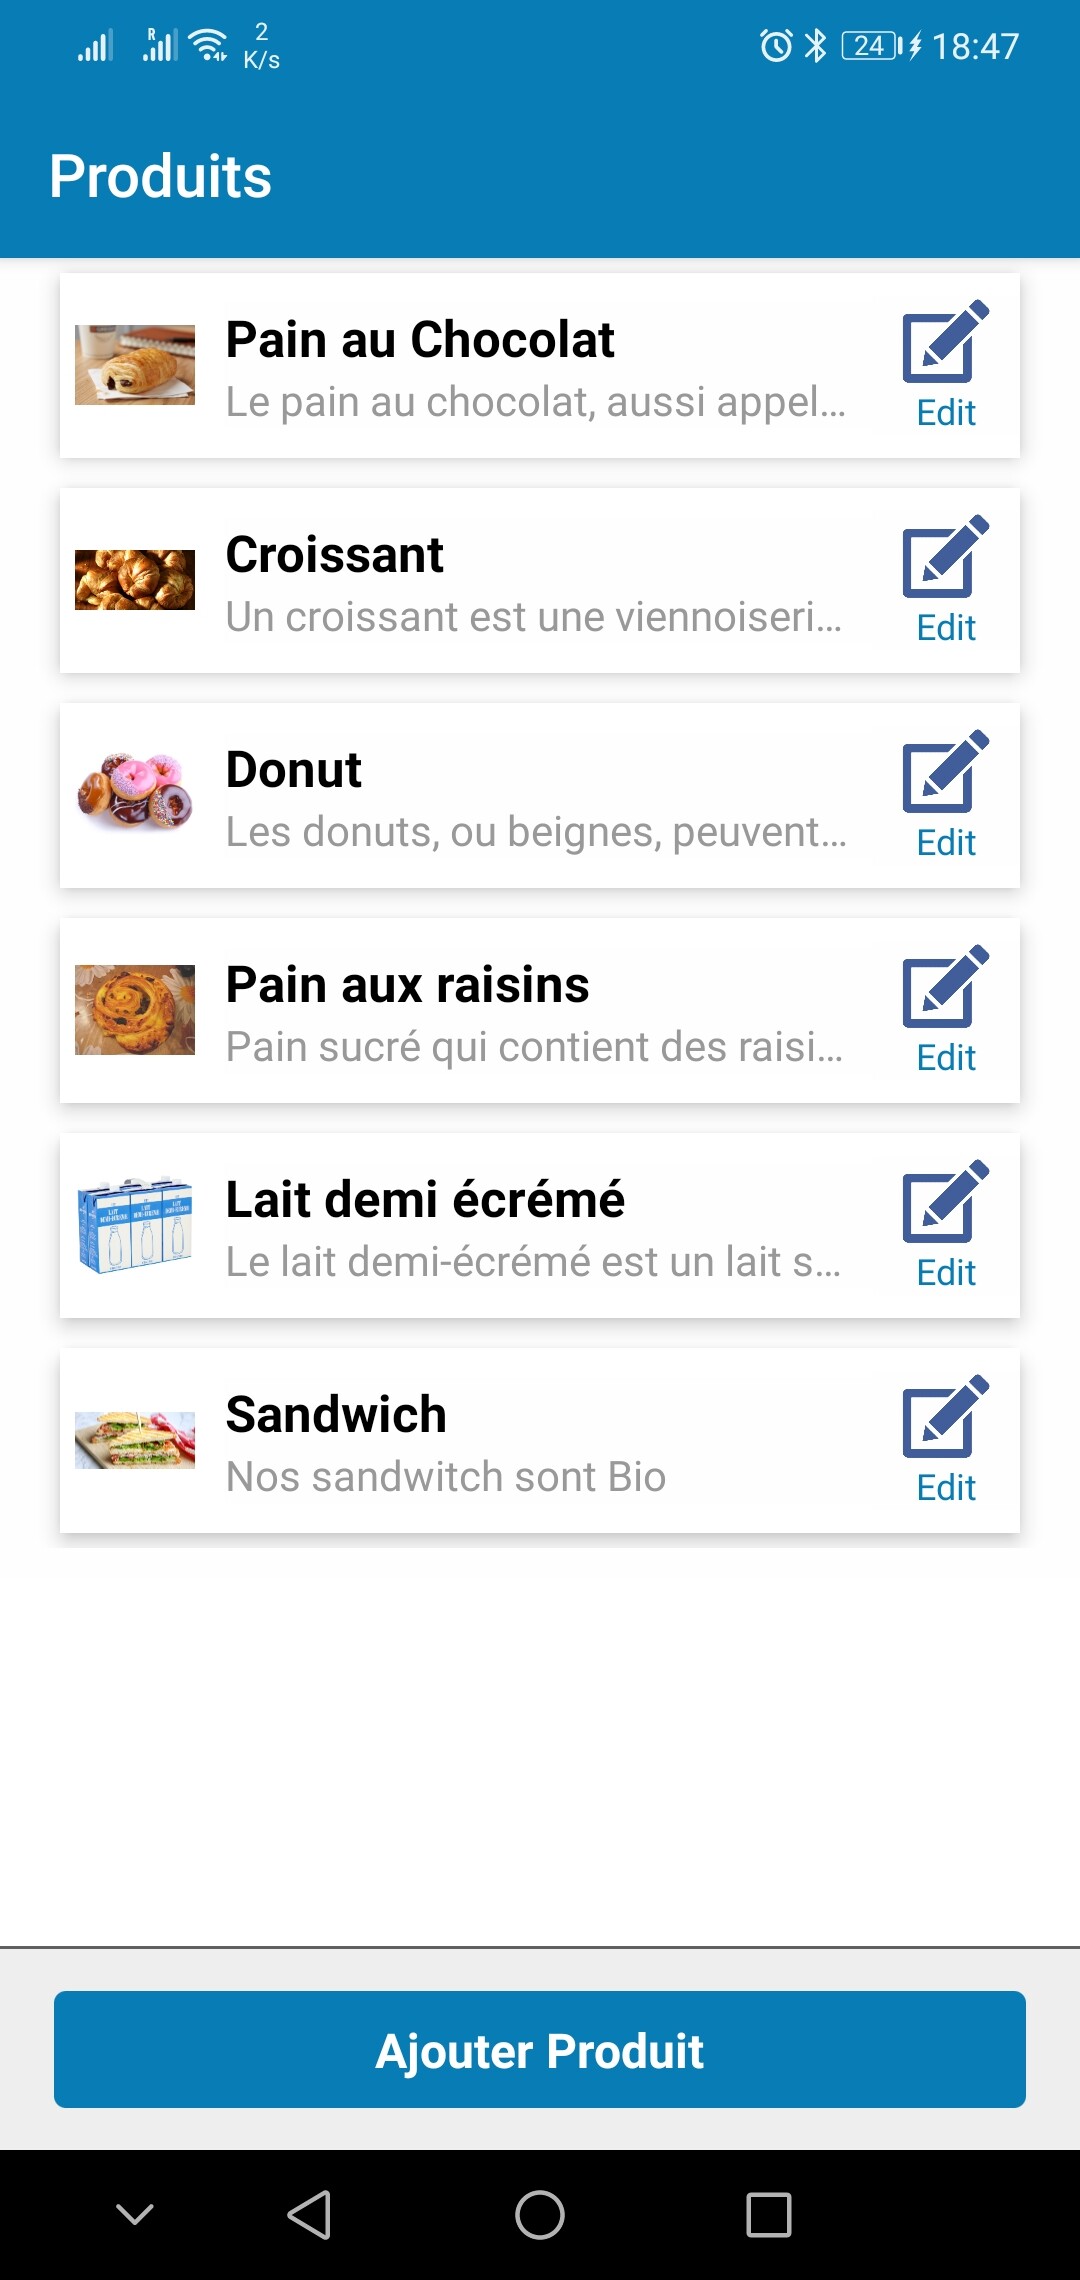
Task: Select the Pain au Chocolat thumbnail image
Action: coord(135,365)
